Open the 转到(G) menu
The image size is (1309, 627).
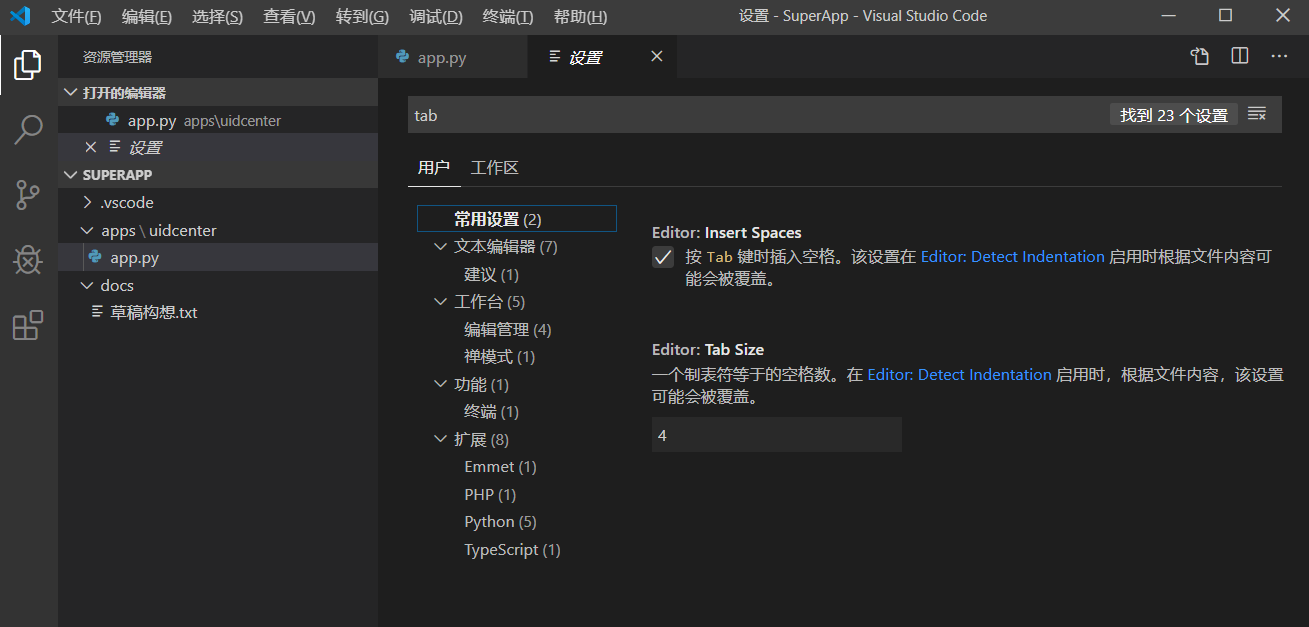[x=362, y=17]
